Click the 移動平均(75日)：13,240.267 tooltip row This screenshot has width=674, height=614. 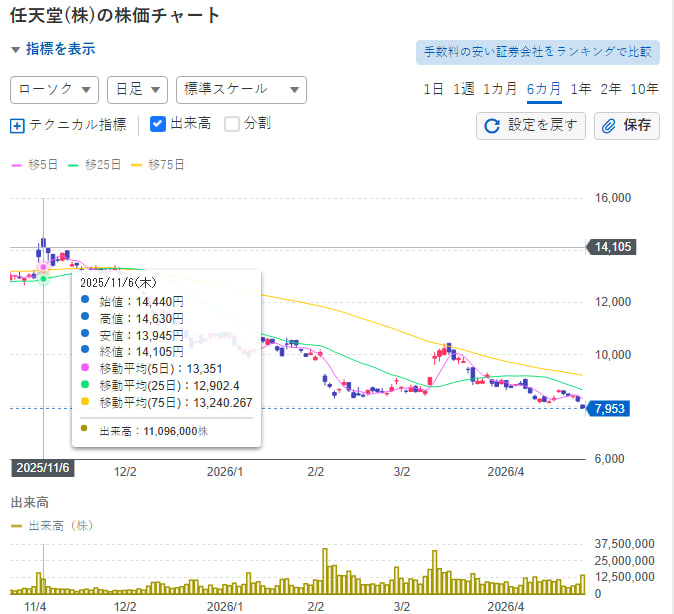click(167, 403)
